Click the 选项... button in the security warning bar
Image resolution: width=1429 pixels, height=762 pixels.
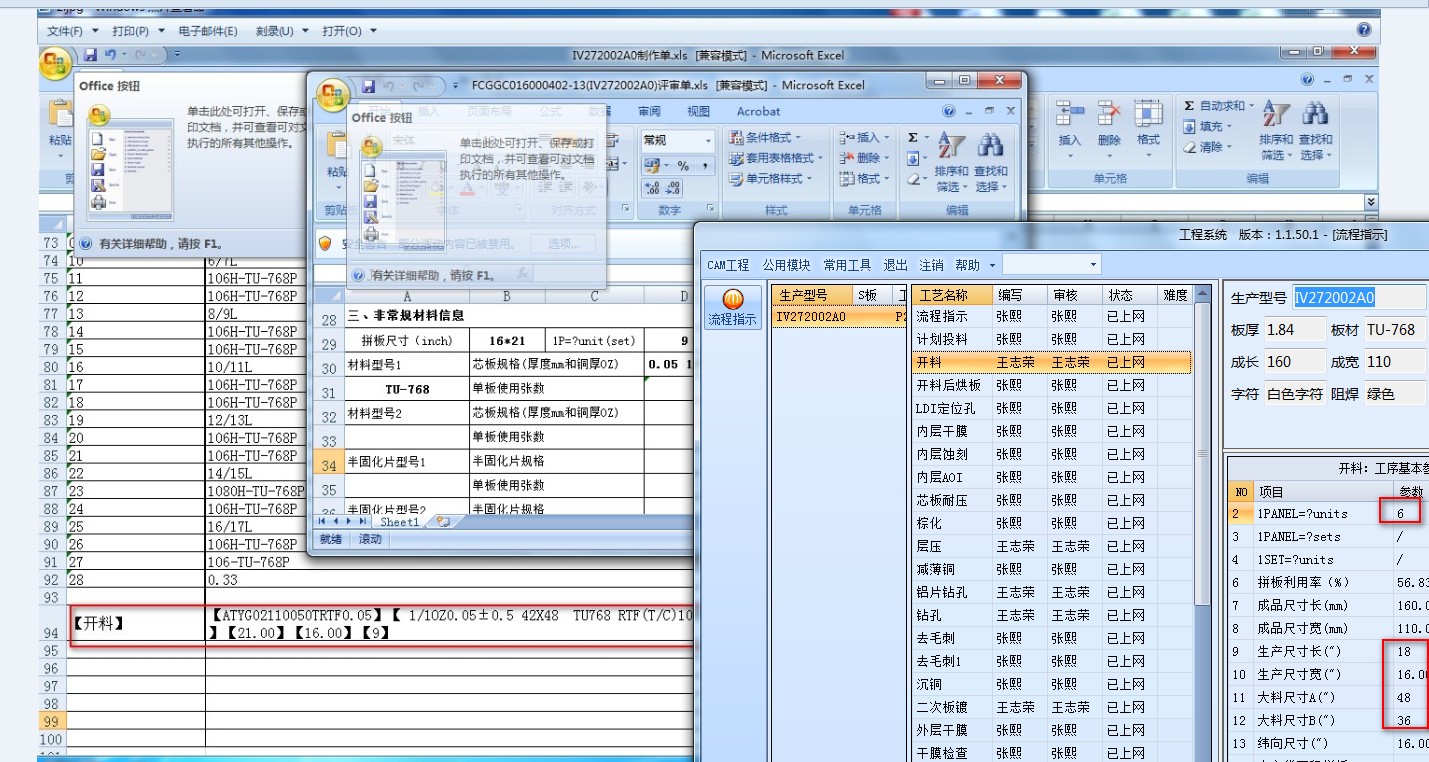[563, 243]
